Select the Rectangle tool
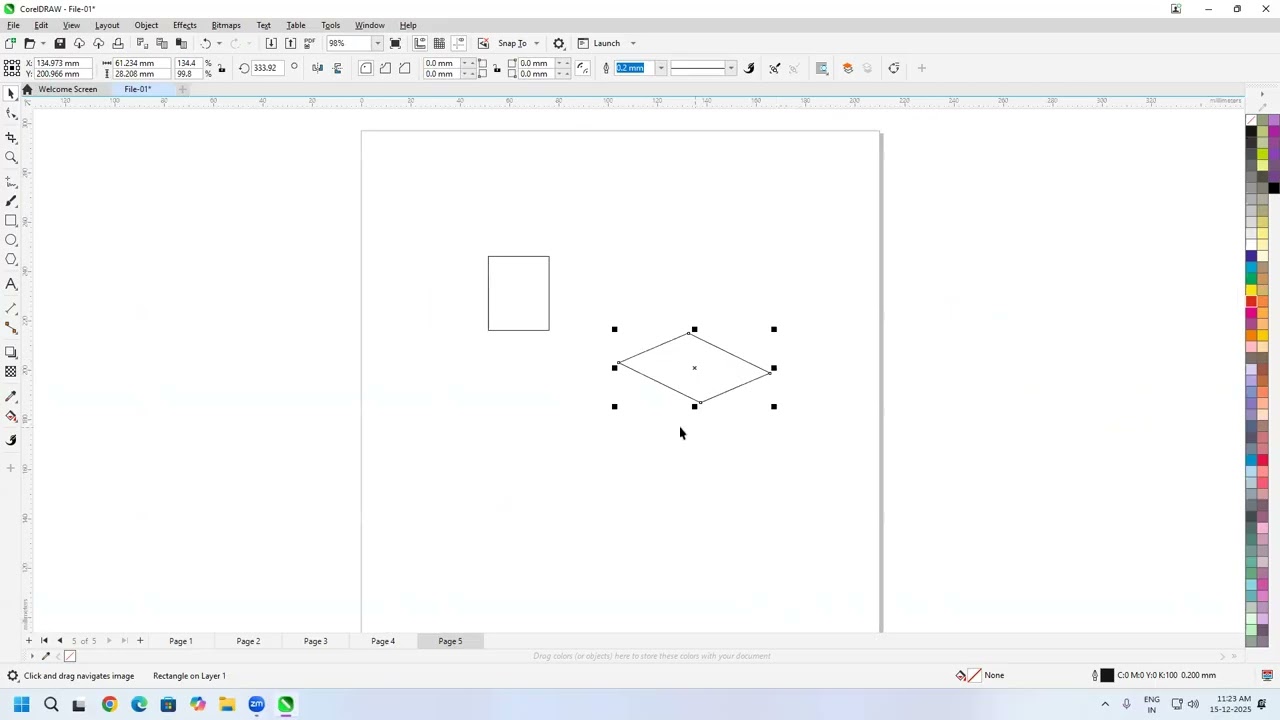The image size is (1280, 720). click(11, 221)
